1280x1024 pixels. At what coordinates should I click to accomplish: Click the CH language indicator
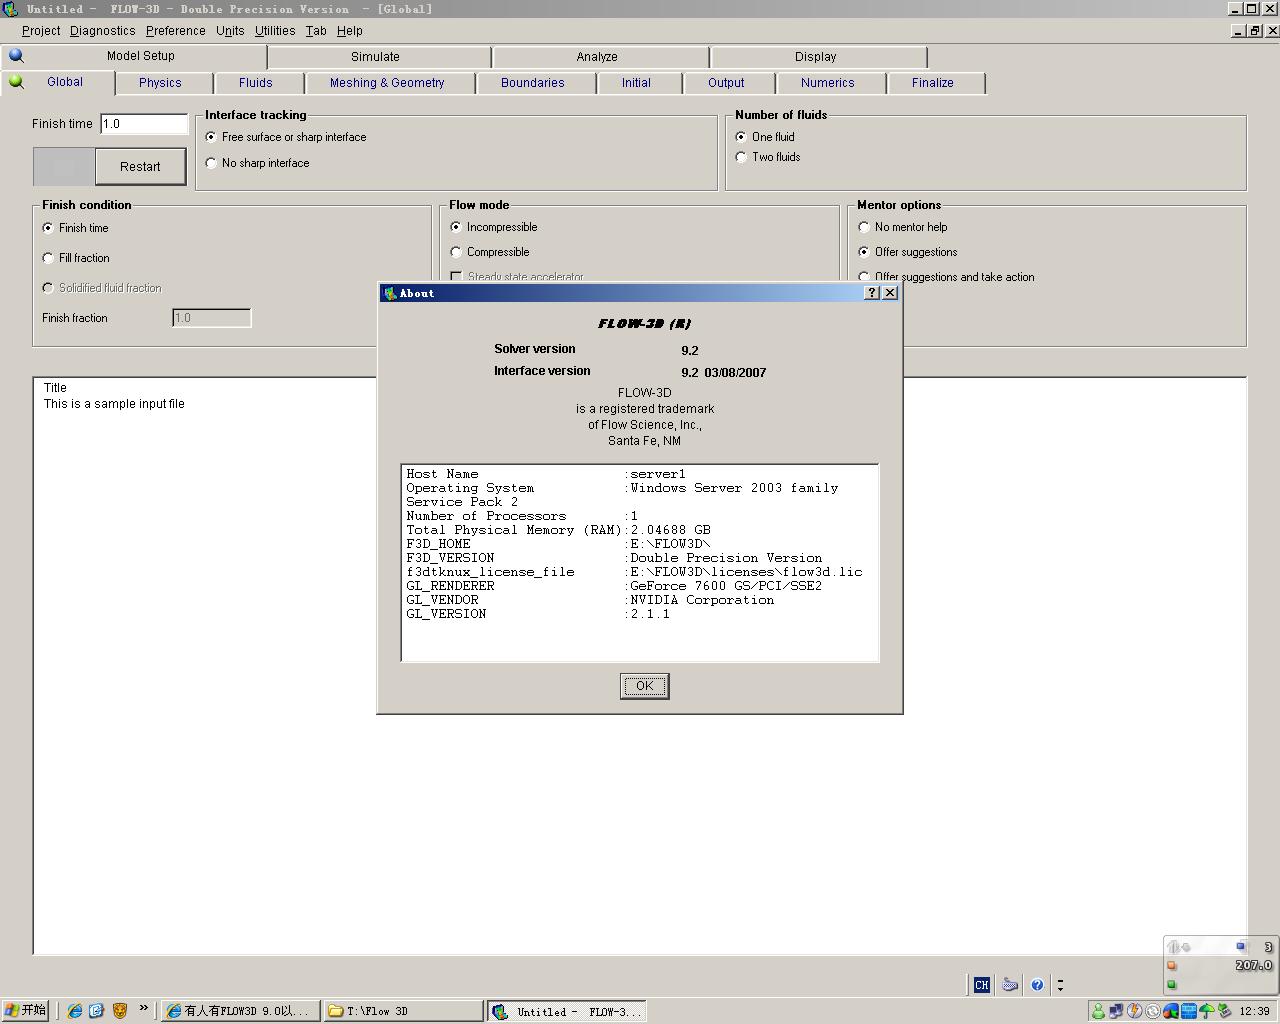981,984
